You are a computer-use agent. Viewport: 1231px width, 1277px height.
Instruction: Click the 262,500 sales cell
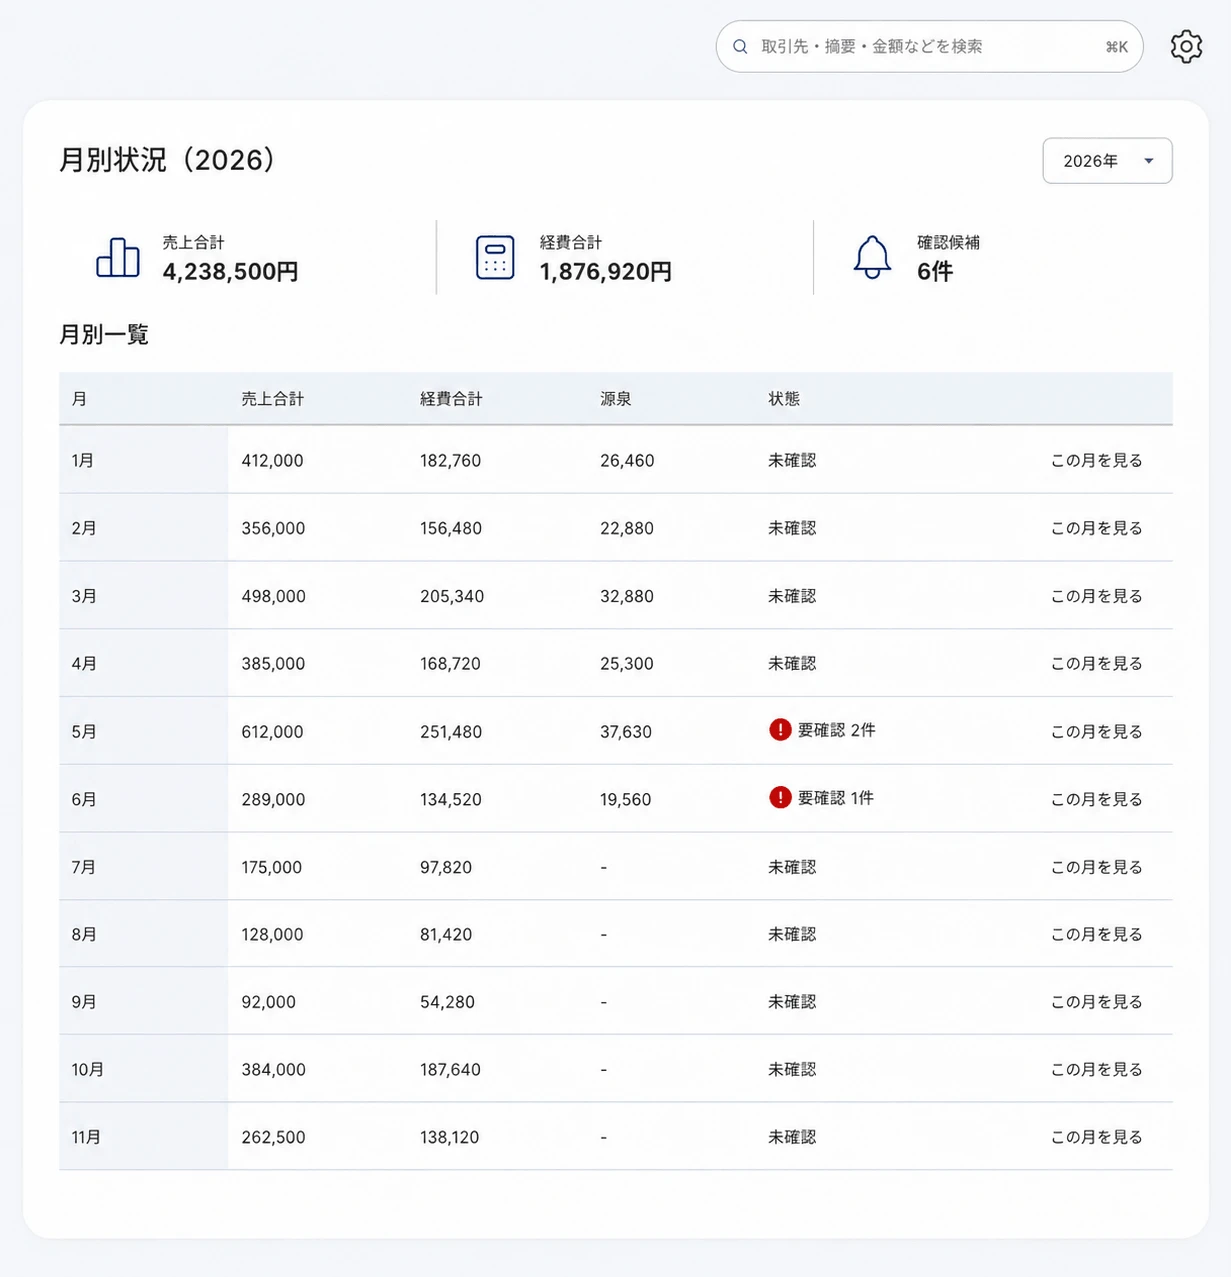[x=273, y=1137]
